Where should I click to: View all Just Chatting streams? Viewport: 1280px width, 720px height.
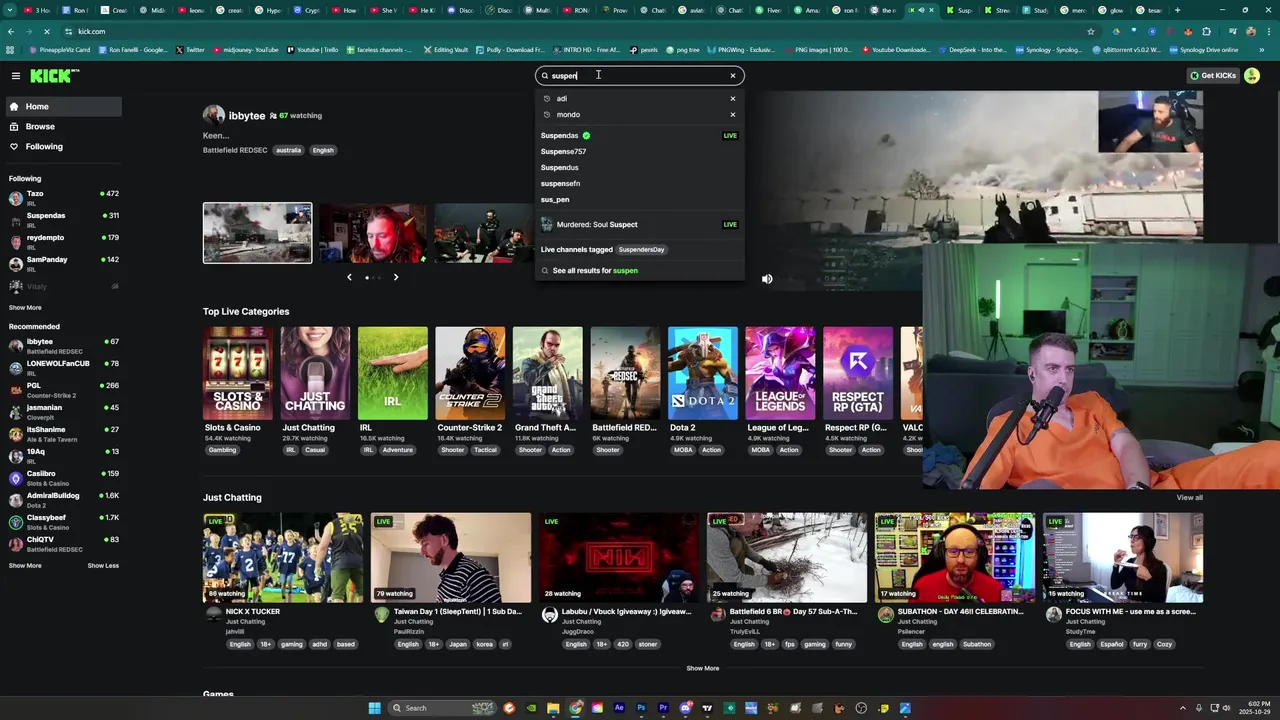pos(1189,497)
